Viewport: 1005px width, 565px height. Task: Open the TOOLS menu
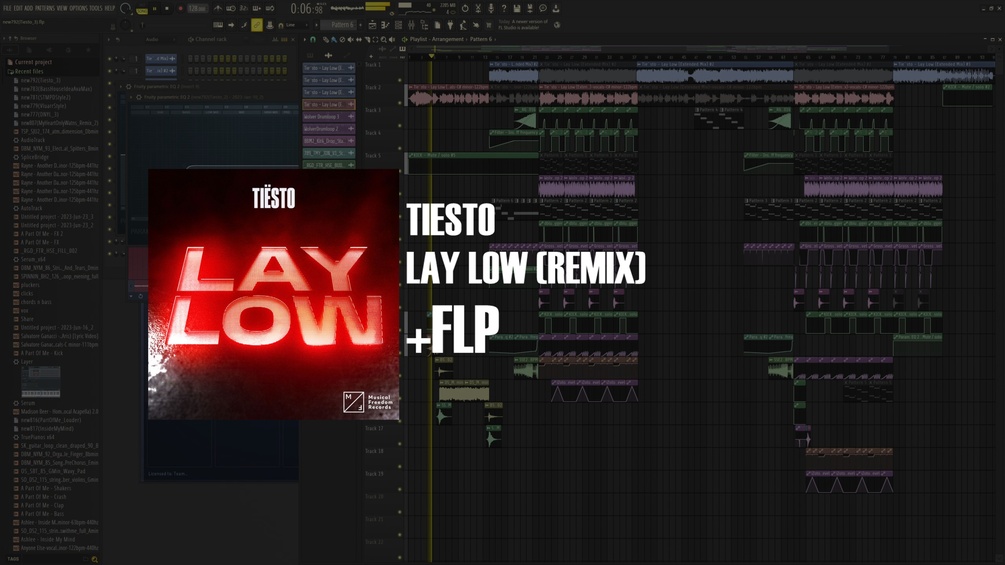pyautogui.click(x=96, y=8)
